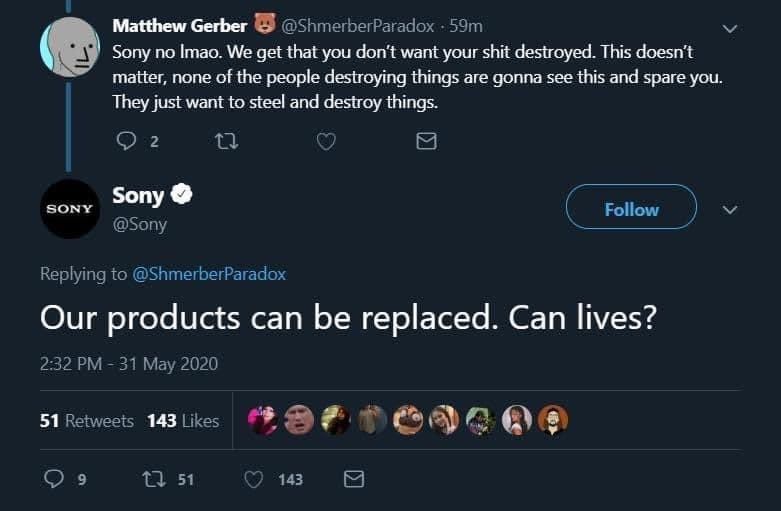
Task: Open @ShmerberParadox replying-to link
Action: (209, 274)
